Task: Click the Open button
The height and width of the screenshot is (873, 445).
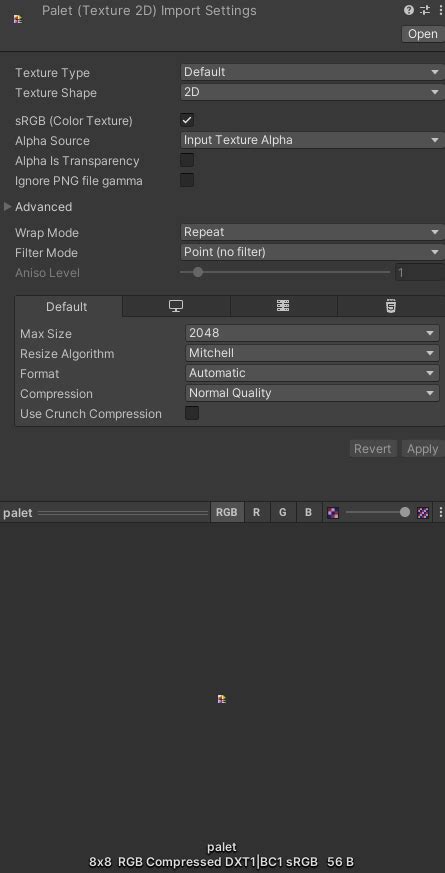Action: coord(423,34)
